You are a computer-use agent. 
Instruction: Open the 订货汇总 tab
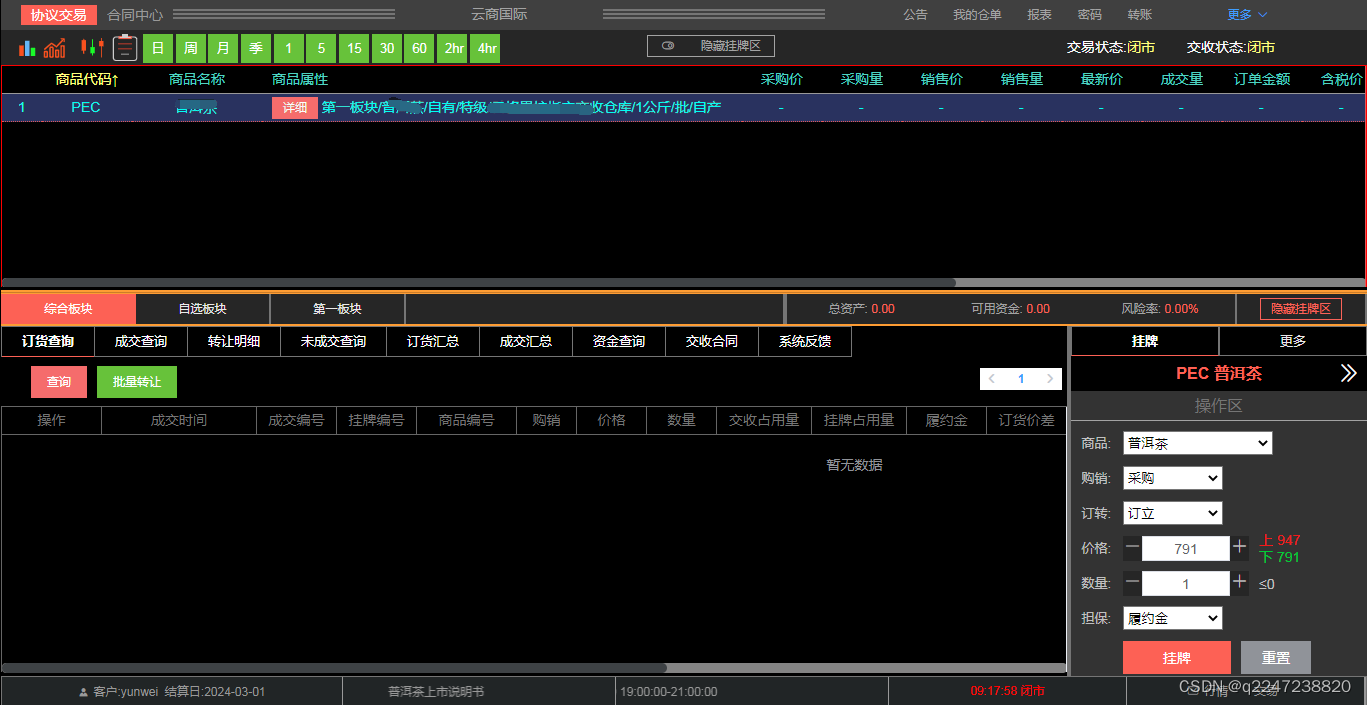click(433, 341)
